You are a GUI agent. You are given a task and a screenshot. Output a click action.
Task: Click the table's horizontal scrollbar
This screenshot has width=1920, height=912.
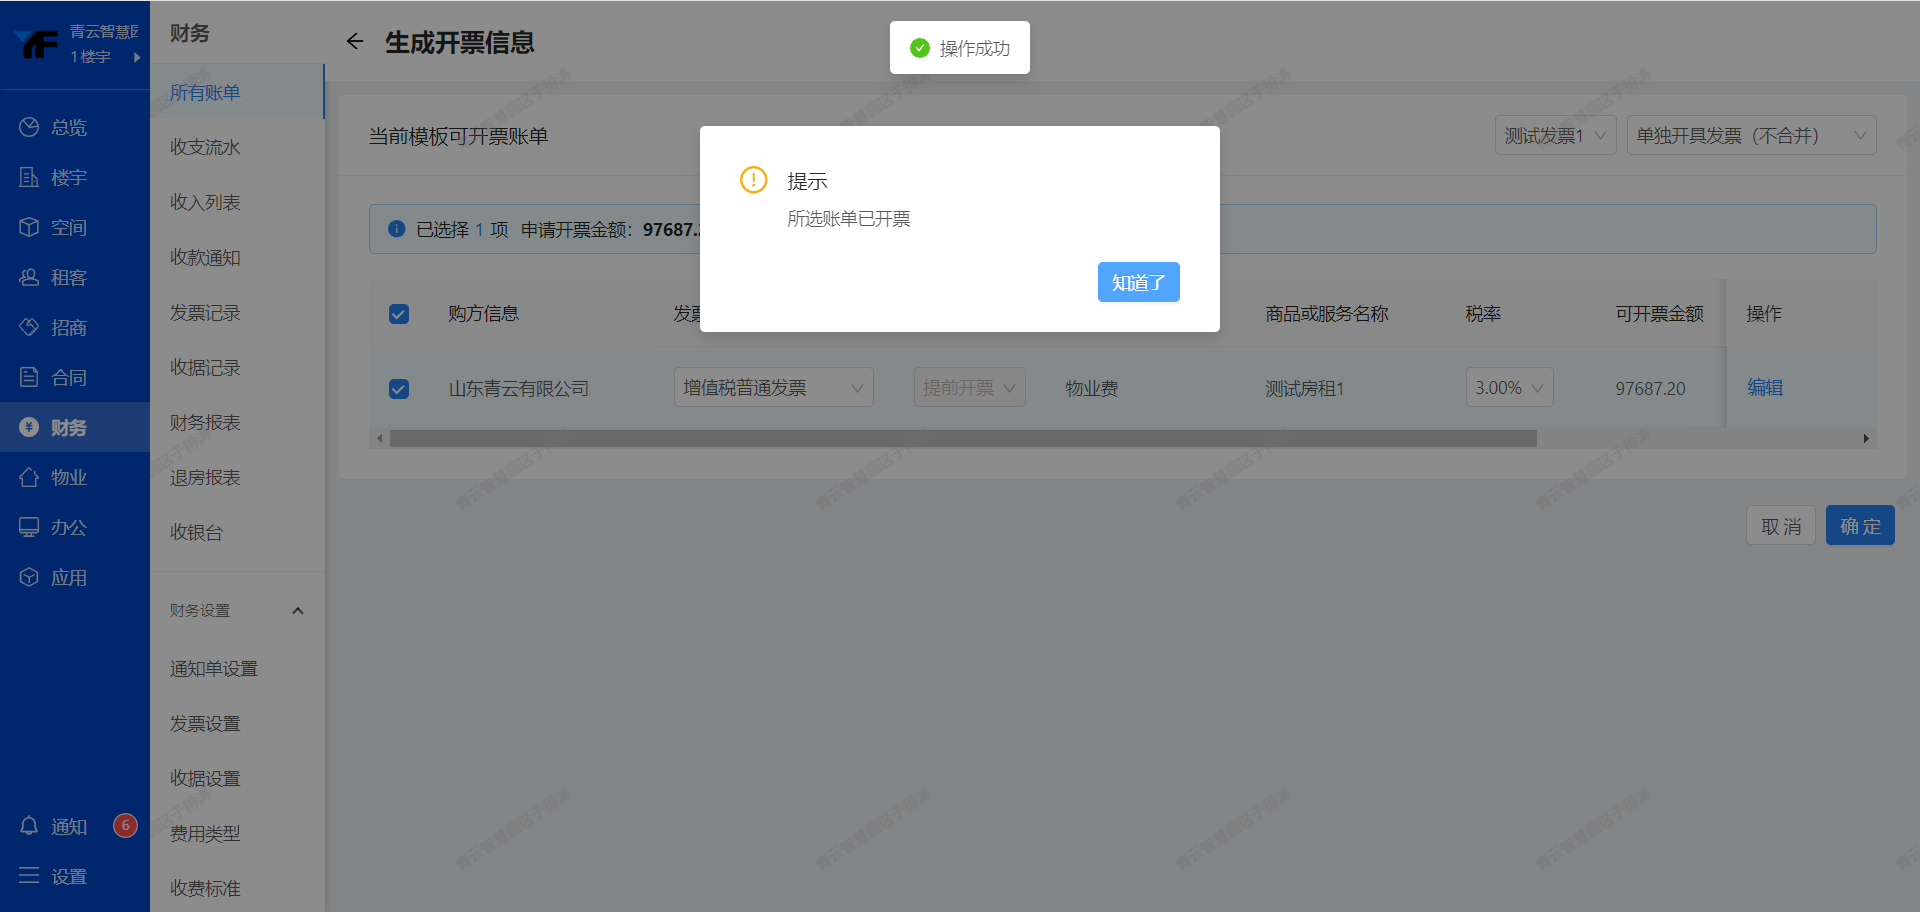pyautogui.click(x=962, y=439)
